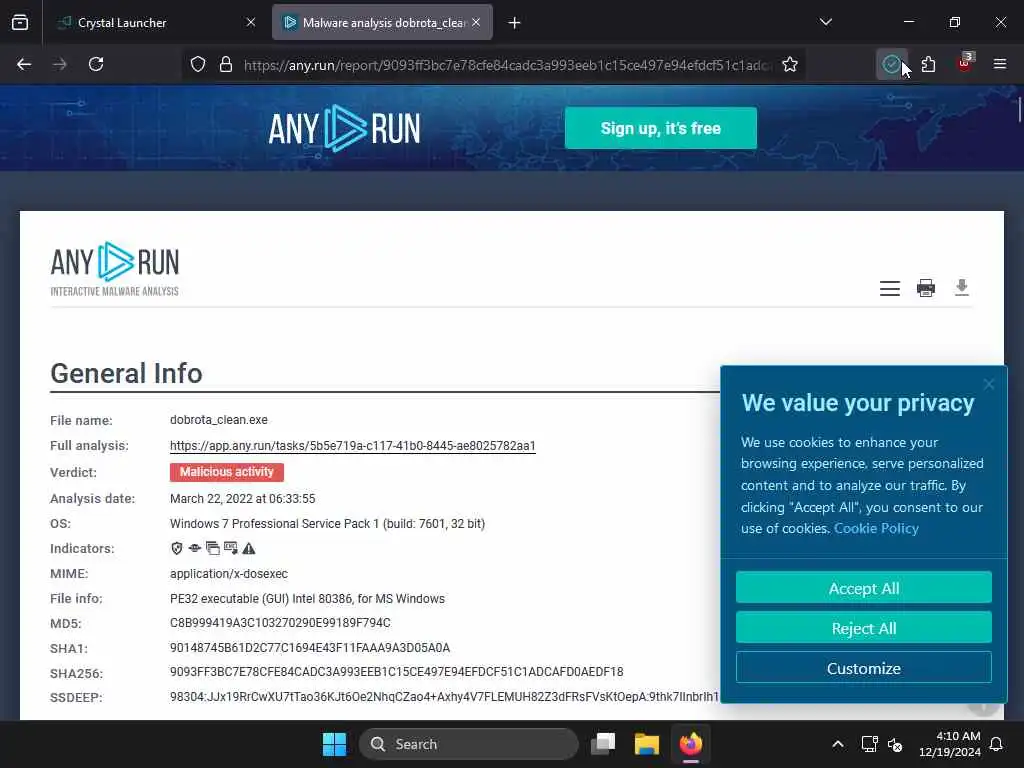
Task: Click the ANY.RUN logo in the banner
Action: (344, 129)
